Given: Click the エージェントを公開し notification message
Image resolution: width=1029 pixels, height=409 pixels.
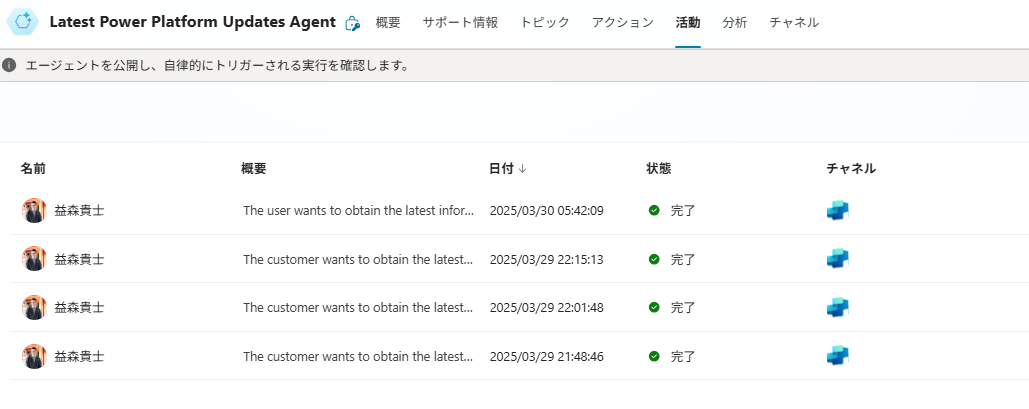Looking at the screenshot, I should [x=217, y=66].
